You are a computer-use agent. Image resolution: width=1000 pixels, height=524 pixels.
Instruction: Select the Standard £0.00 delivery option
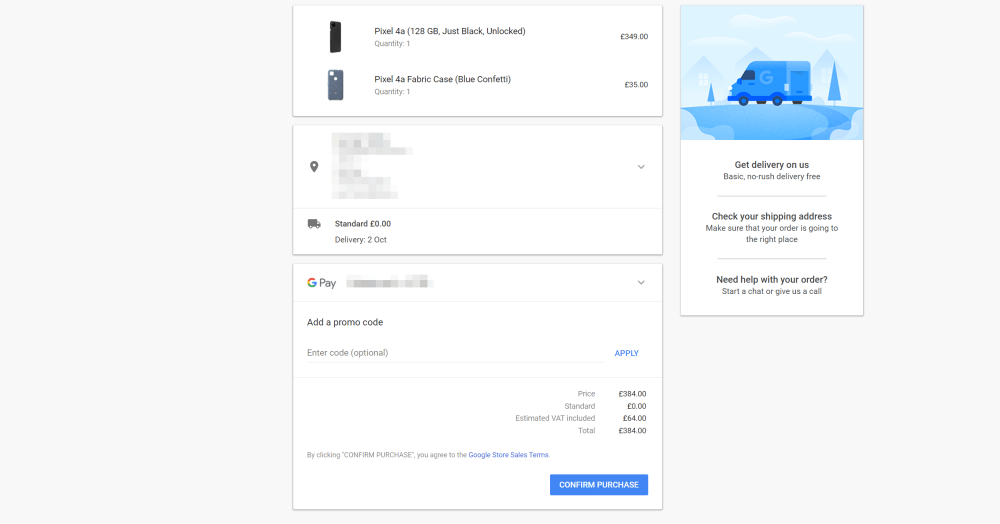tap(362, 224)
